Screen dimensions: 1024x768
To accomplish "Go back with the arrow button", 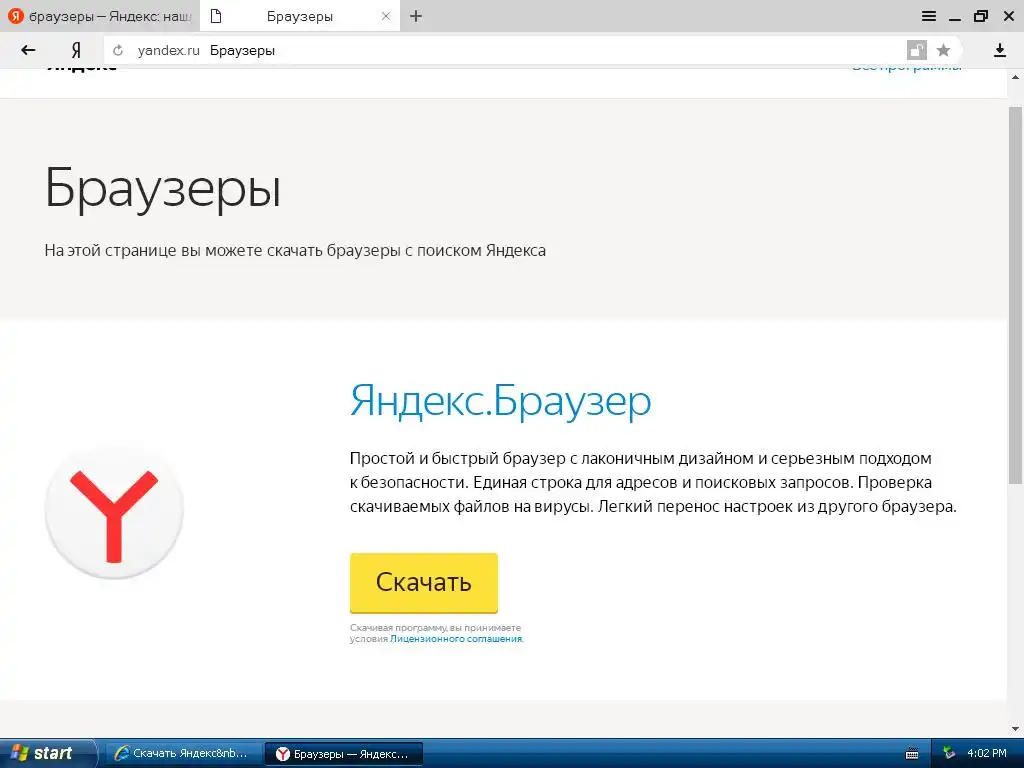I will (28, 50).
